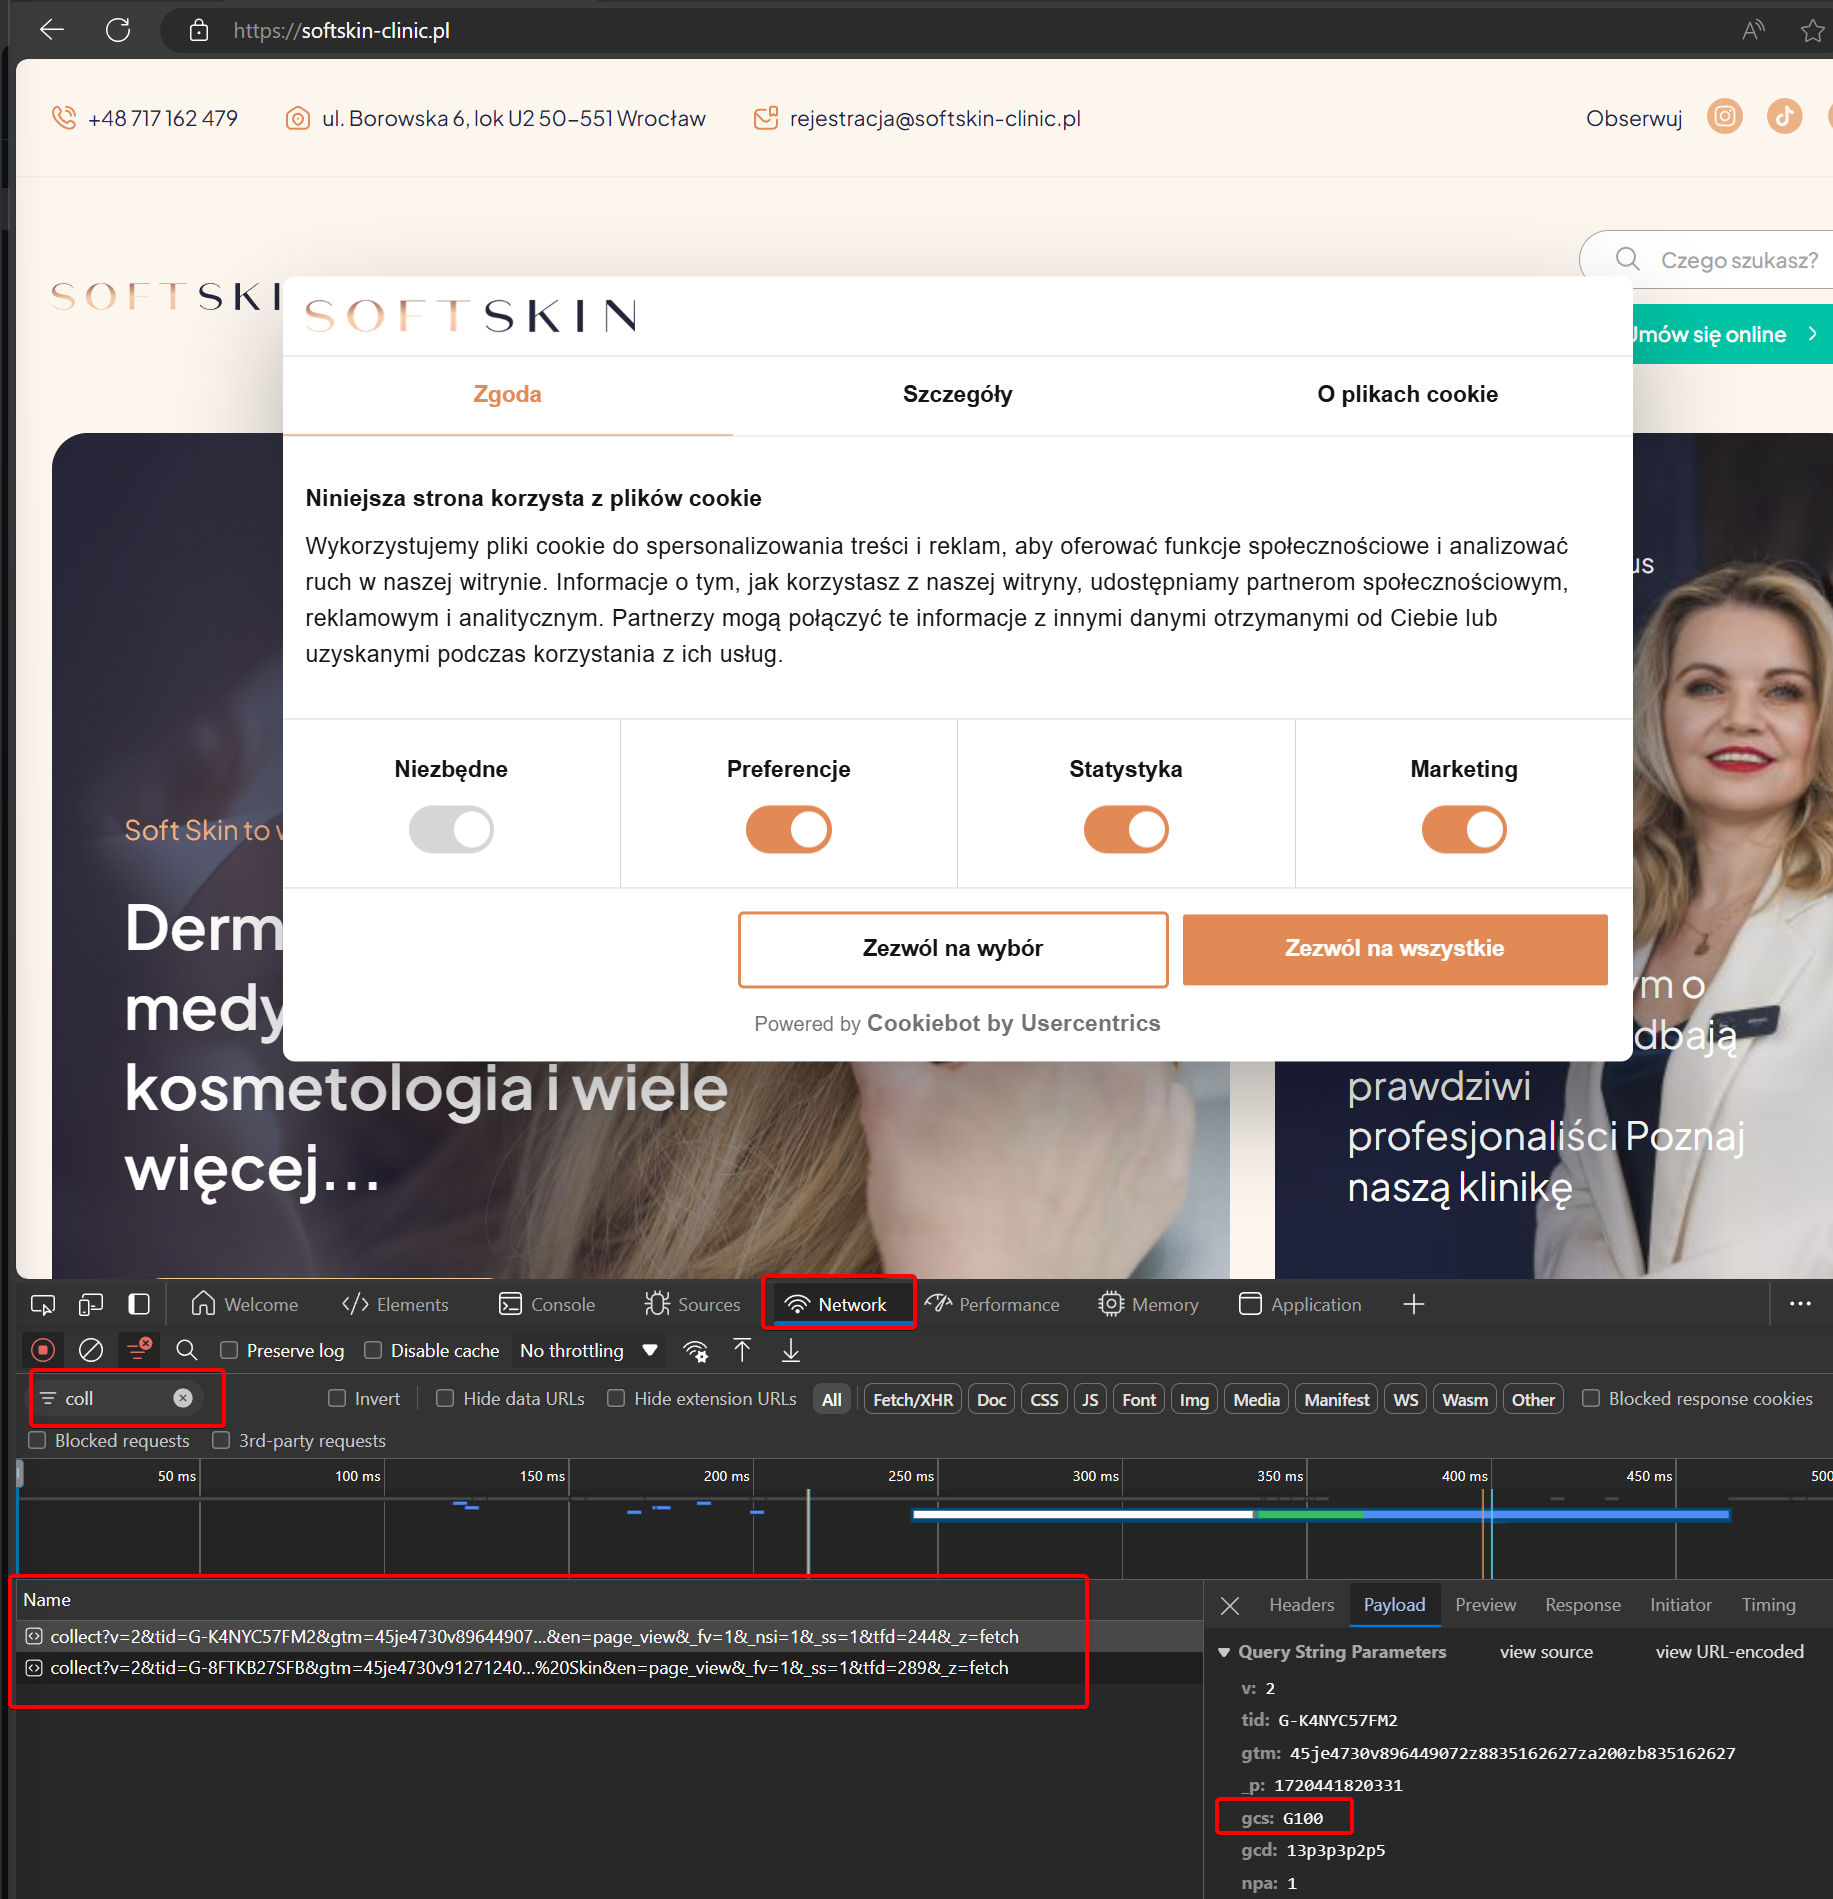This screenshot has height=1899, width=1833.
Task: Filter requests by Fetch/XHR type
Action: click(x=912, y=1399)
